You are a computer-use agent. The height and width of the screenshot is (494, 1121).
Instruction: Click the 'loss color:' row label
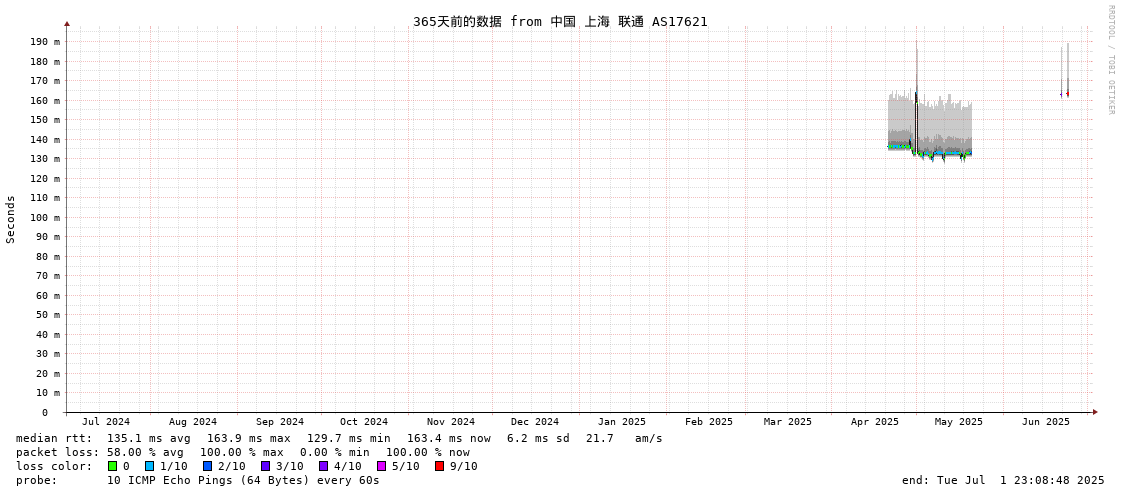click(54, 466)
